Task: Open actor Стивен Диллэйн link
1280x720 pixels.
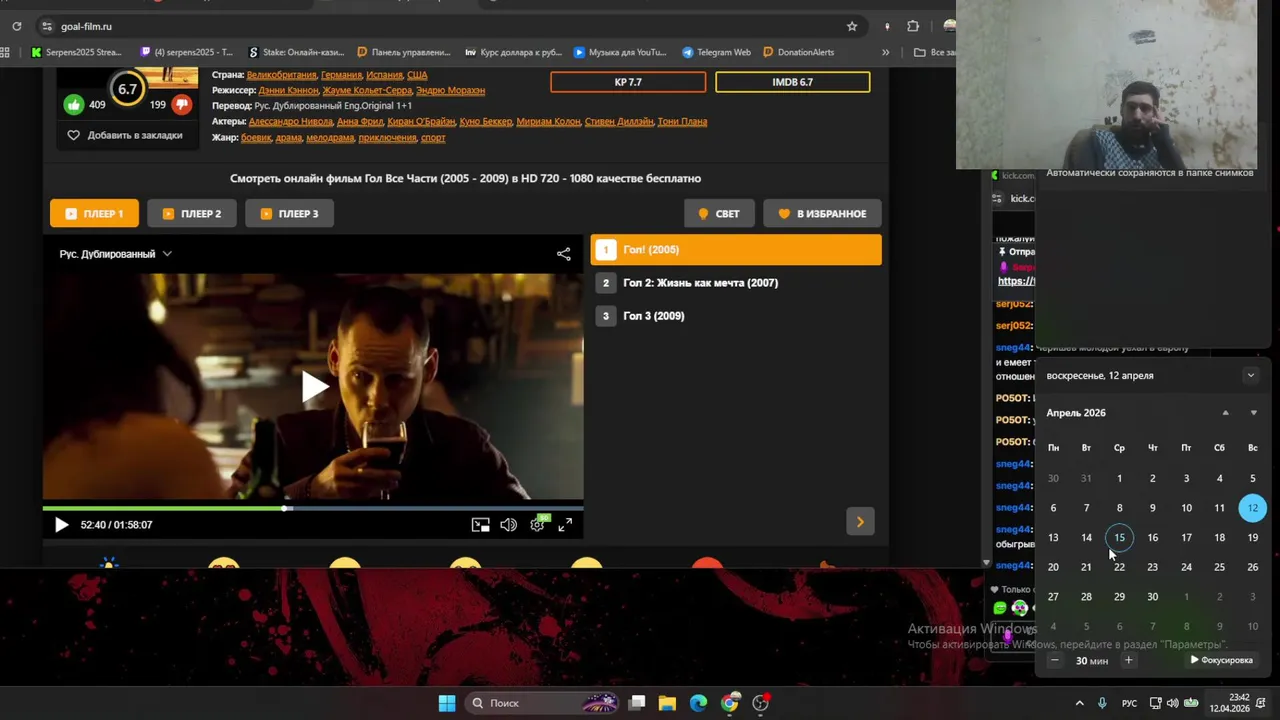Action: click(x=618, y=121)
